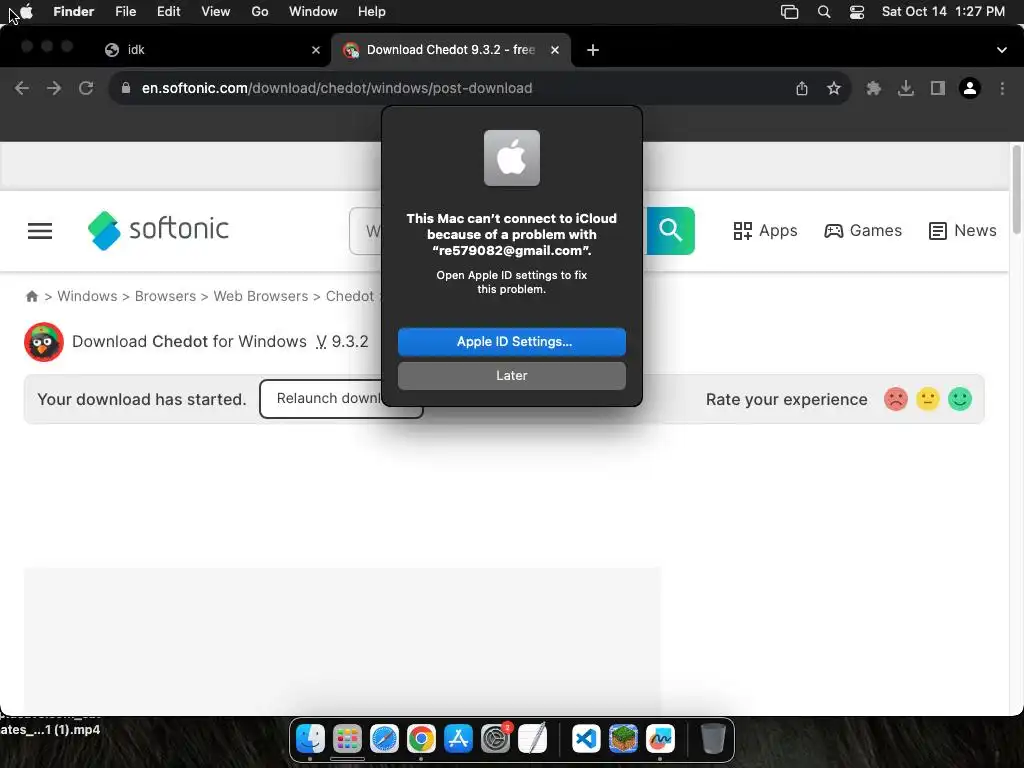Open the Window menu

point(313,12)
